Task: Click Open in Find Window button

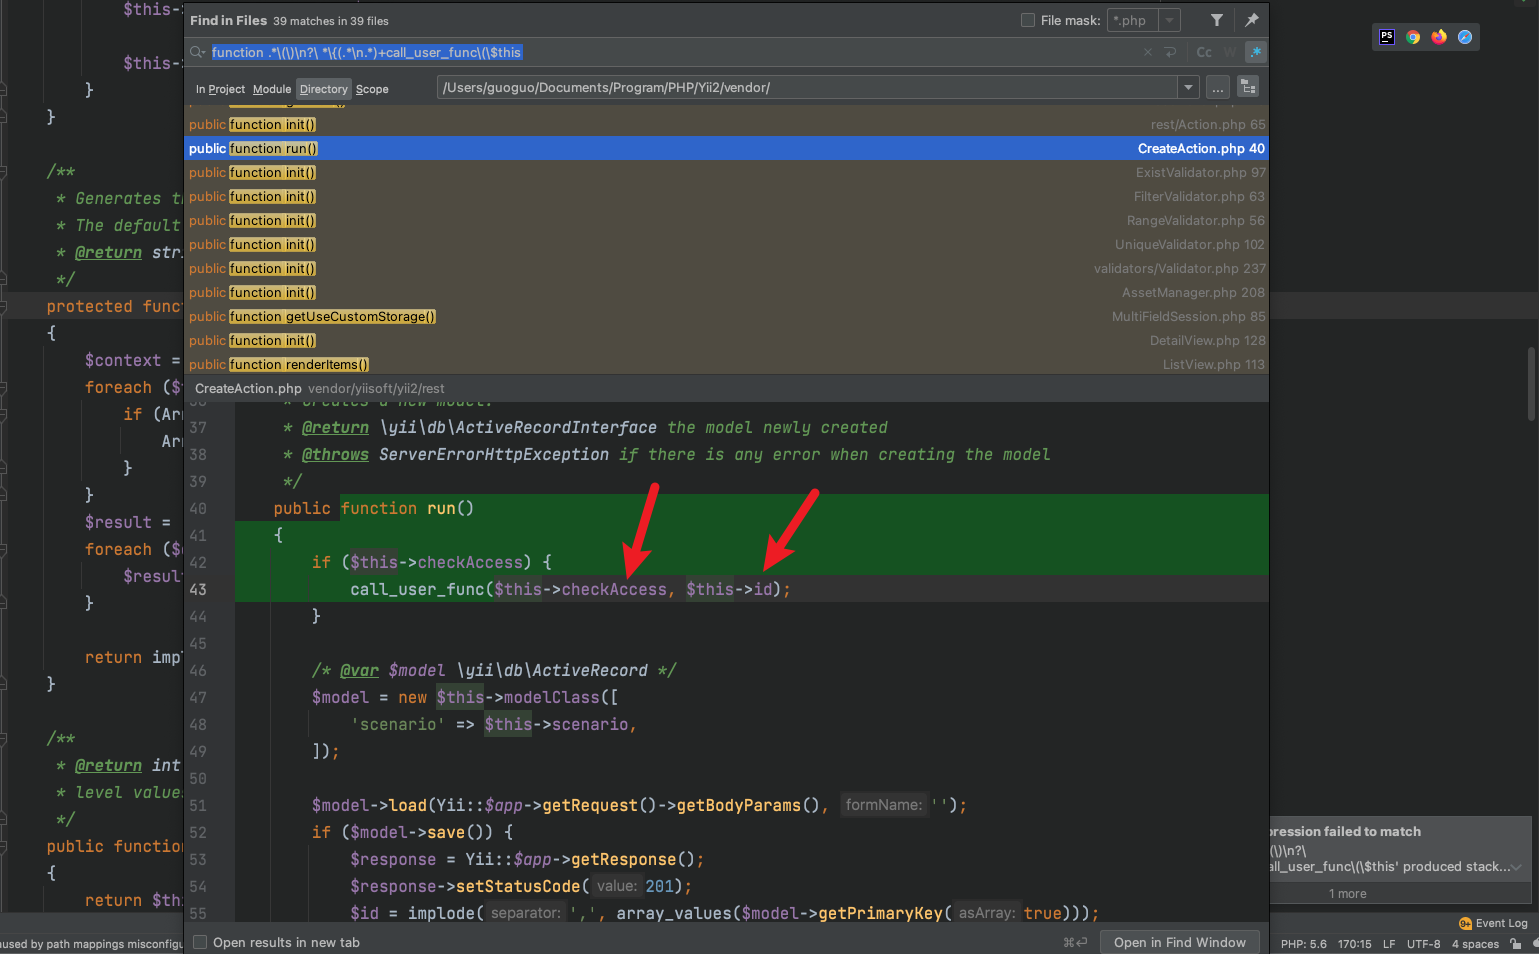Action: [1179, 942]
